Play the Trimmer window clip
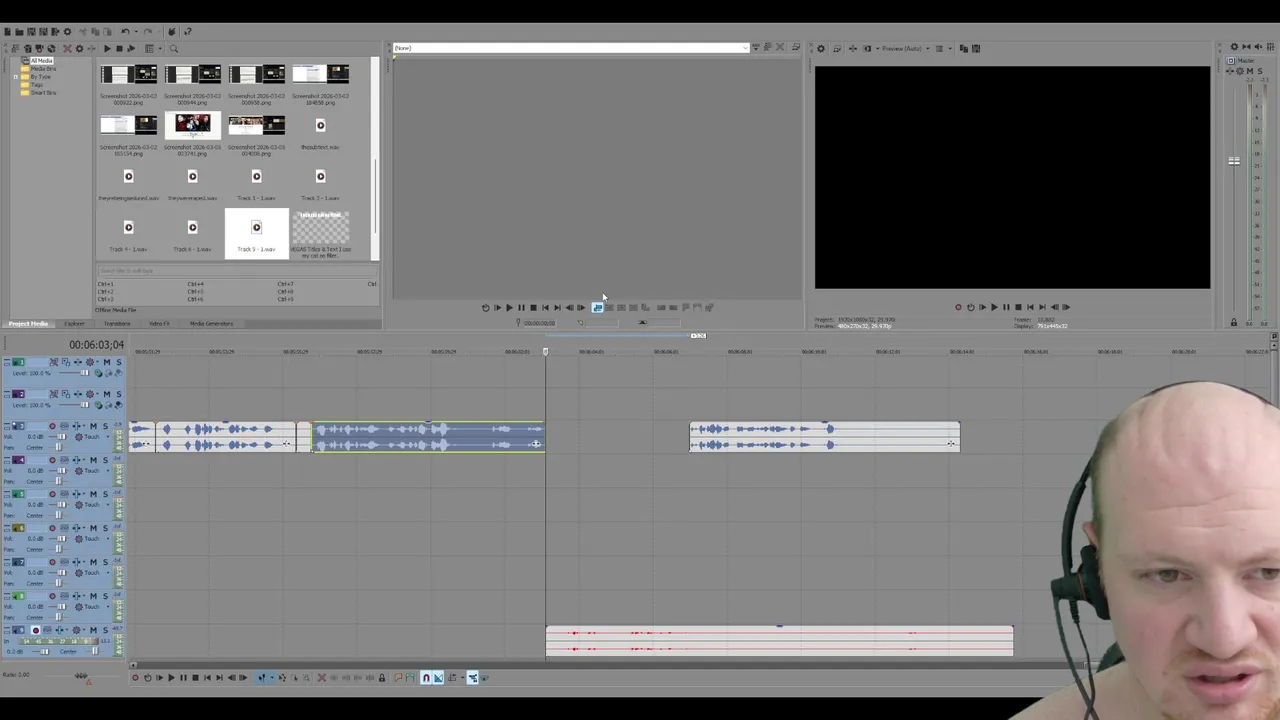Screen dimensions: 1280x720 coord(509,307)
